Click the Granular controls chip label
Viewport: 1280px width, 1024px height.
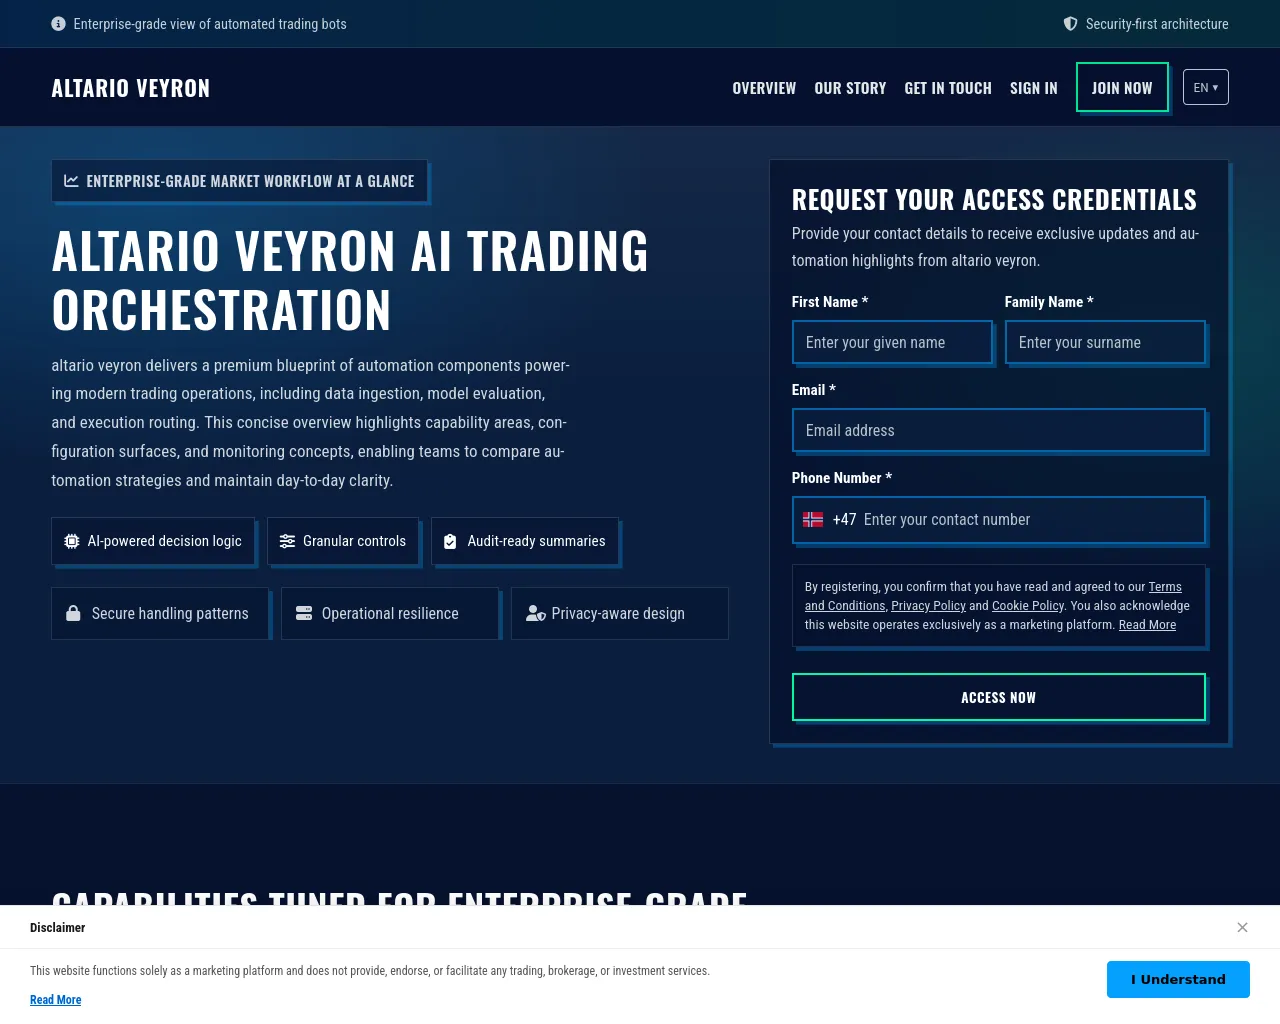(x=354, y=541)
